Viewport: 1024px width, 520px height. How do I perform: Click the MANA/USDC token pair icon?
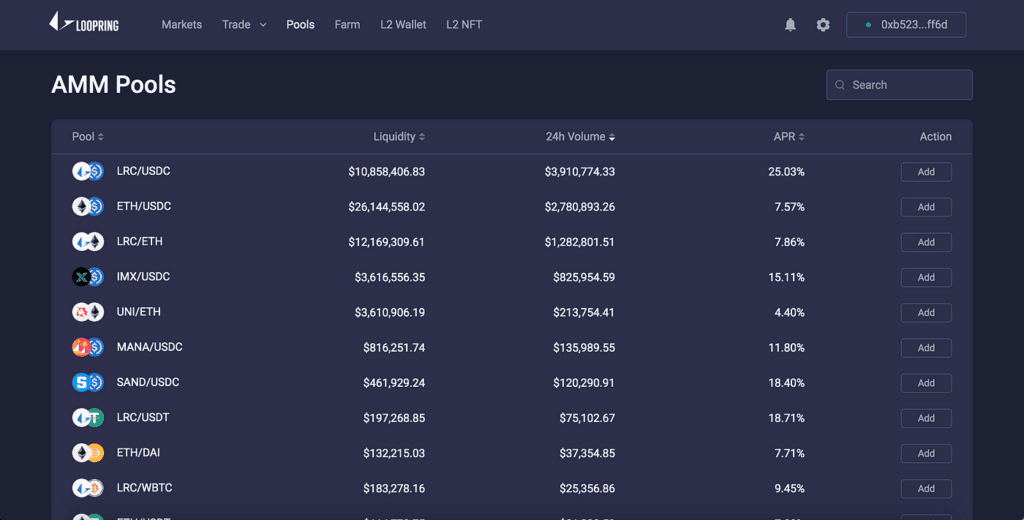tap(88, 347)
